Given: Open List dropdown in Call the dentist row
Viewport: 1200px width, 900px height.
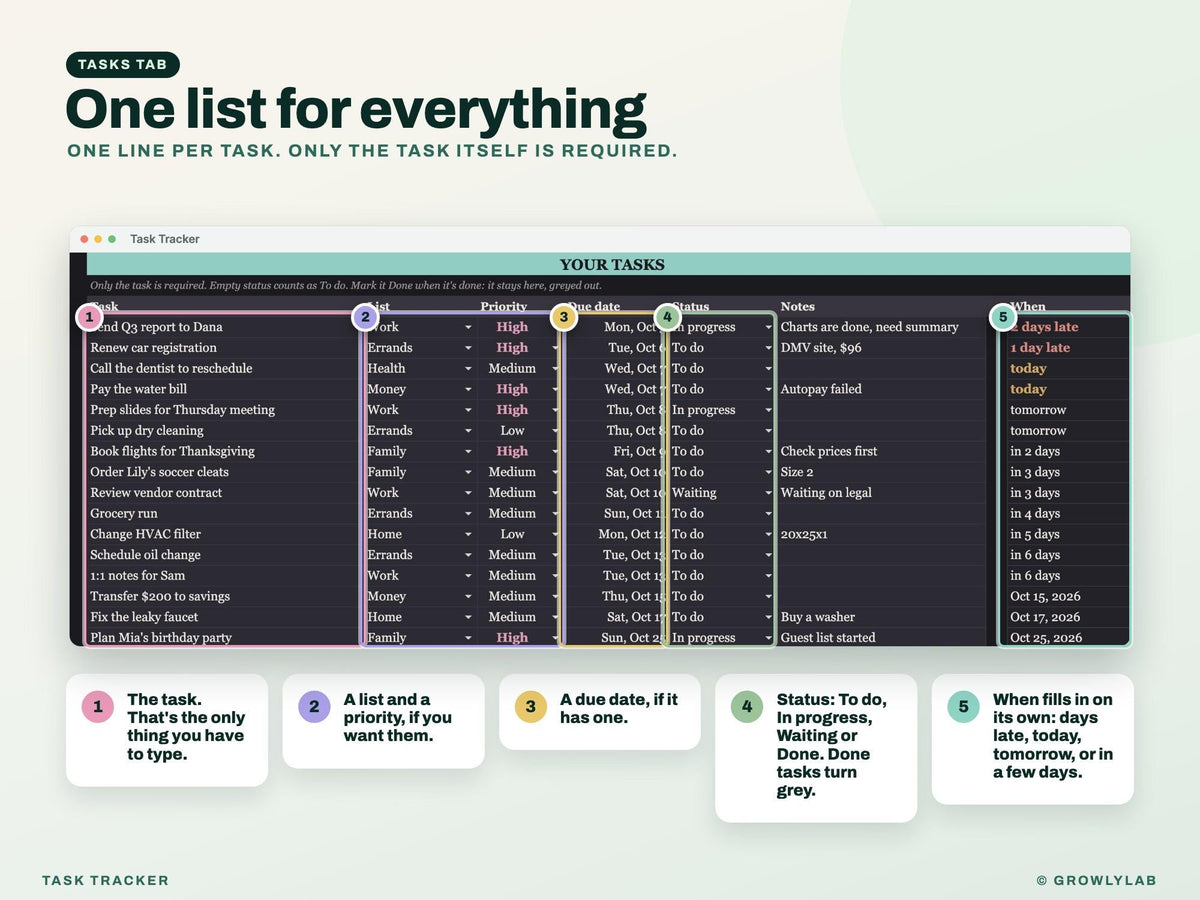Looking at the screenshot, I should [x=468, y=369].
